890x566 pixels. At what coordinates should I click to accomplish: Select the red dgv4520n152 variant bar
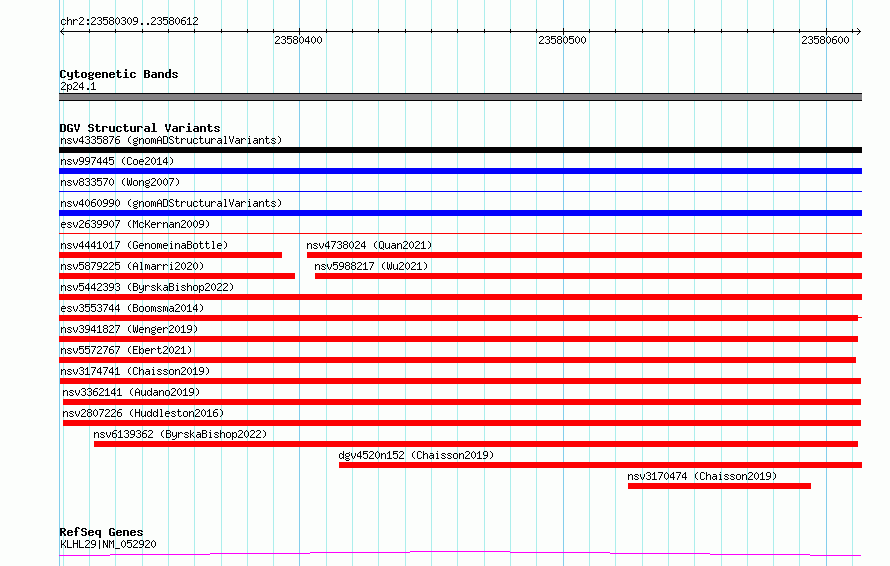click(x=600, y=465)
